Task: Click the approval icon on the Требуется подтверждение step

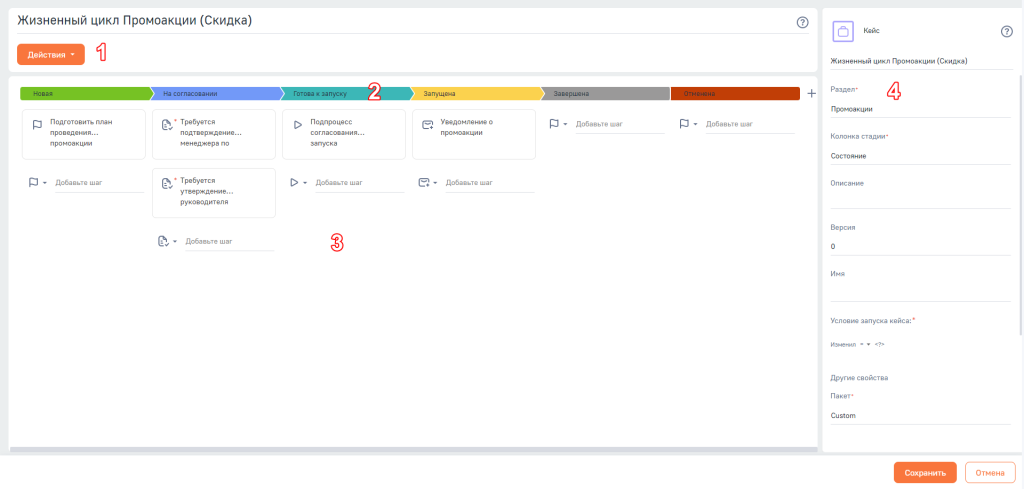Action: (166, 124)
